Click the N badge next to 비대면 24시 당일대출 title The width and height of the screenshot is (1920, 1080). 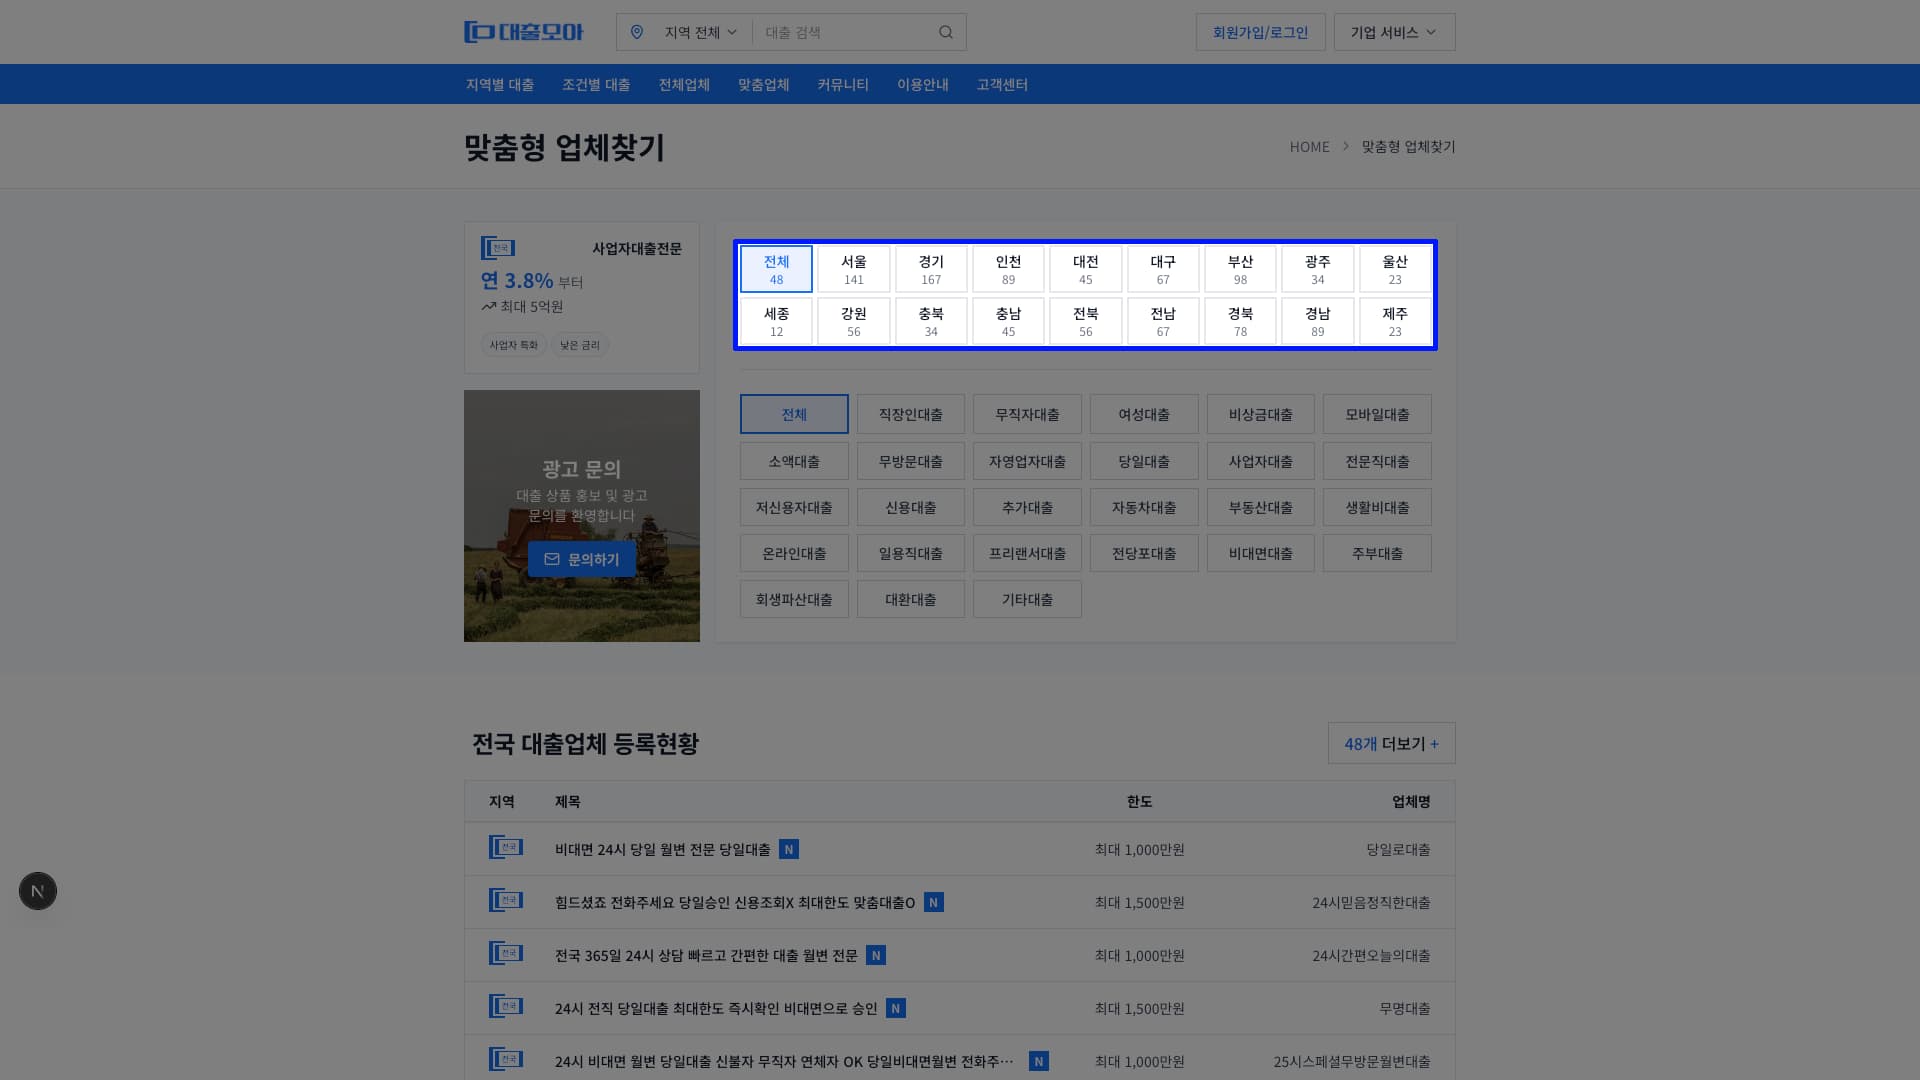789,848
